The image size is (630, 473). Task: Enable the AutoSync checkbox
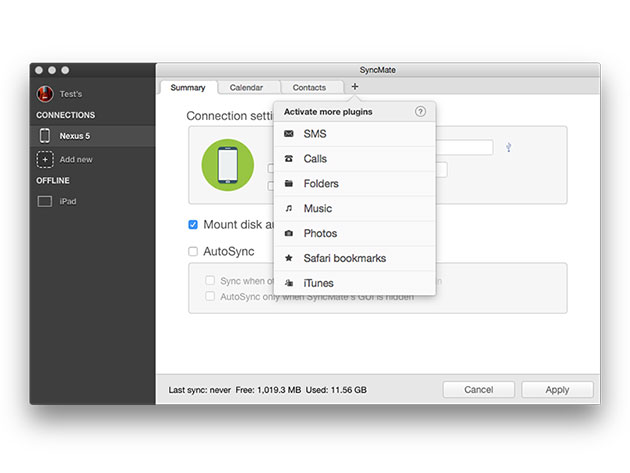(193, 252)
